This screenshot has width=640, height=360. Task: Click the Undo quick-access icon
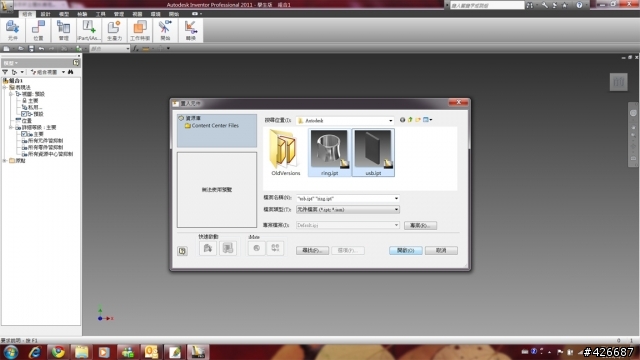click(41, 49)
